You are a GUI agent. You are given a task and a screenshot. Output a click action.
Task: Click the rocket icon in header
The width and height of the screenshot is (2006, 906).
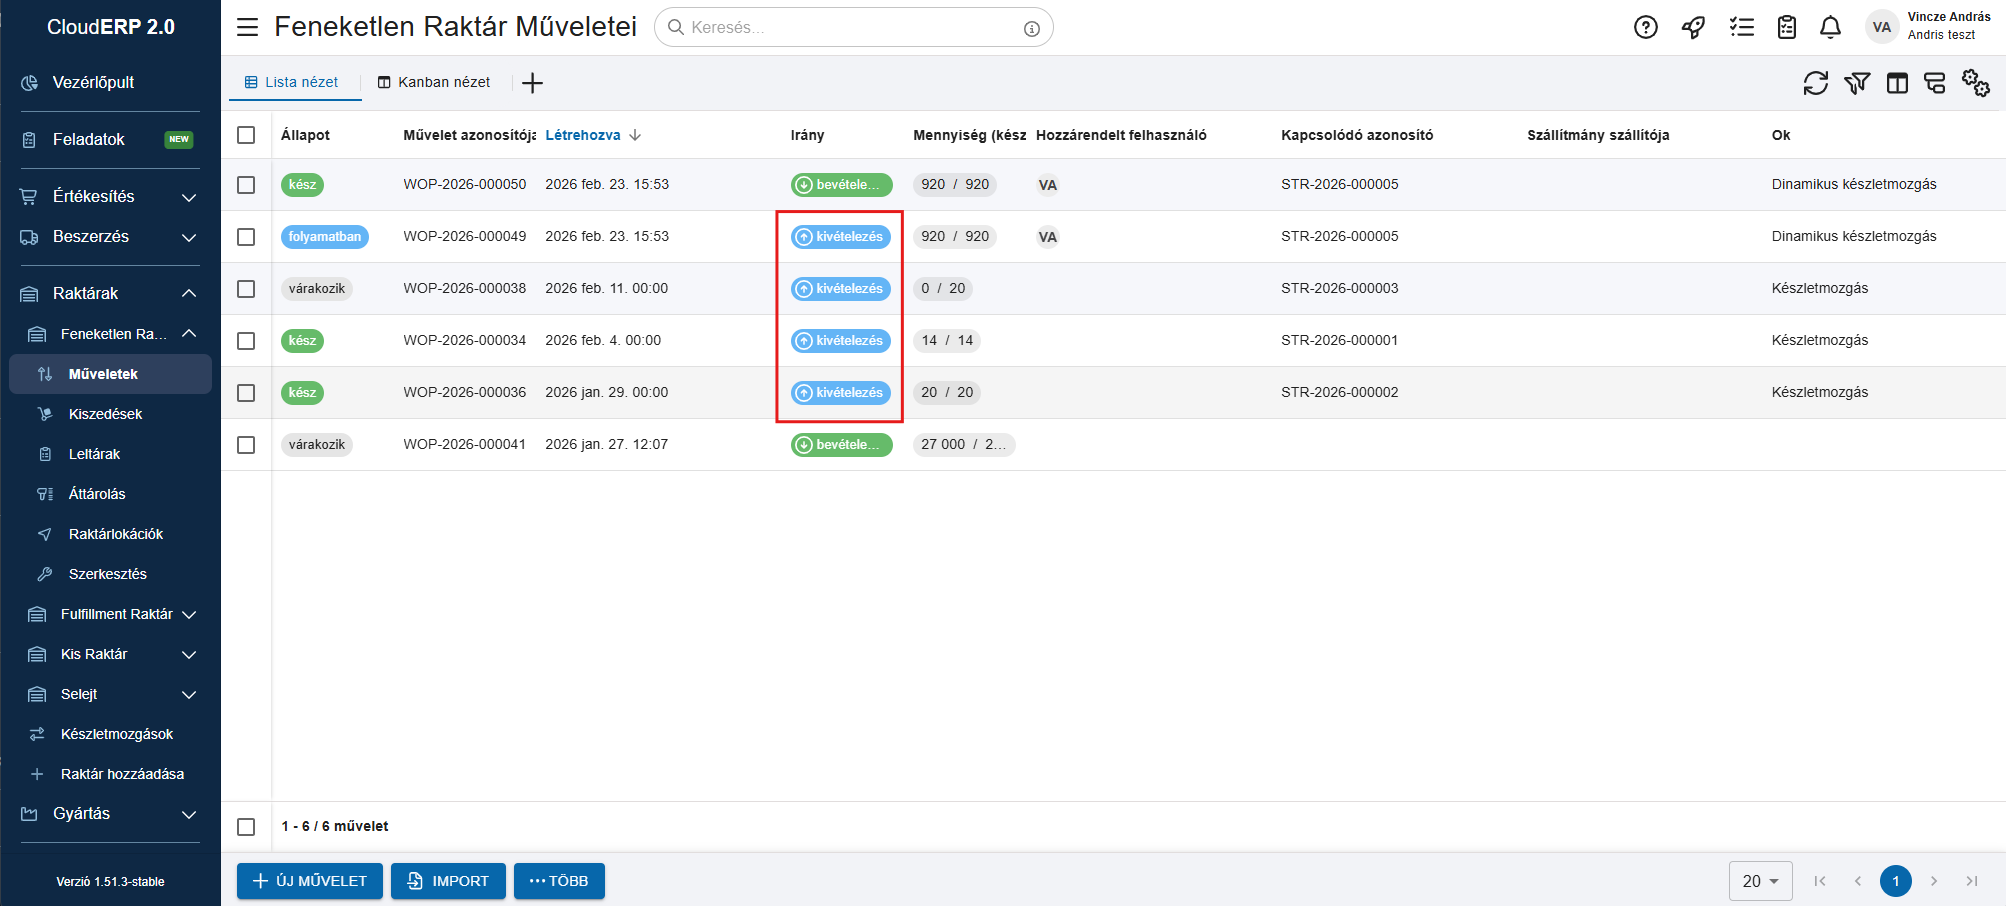[x=1693, y=27]
